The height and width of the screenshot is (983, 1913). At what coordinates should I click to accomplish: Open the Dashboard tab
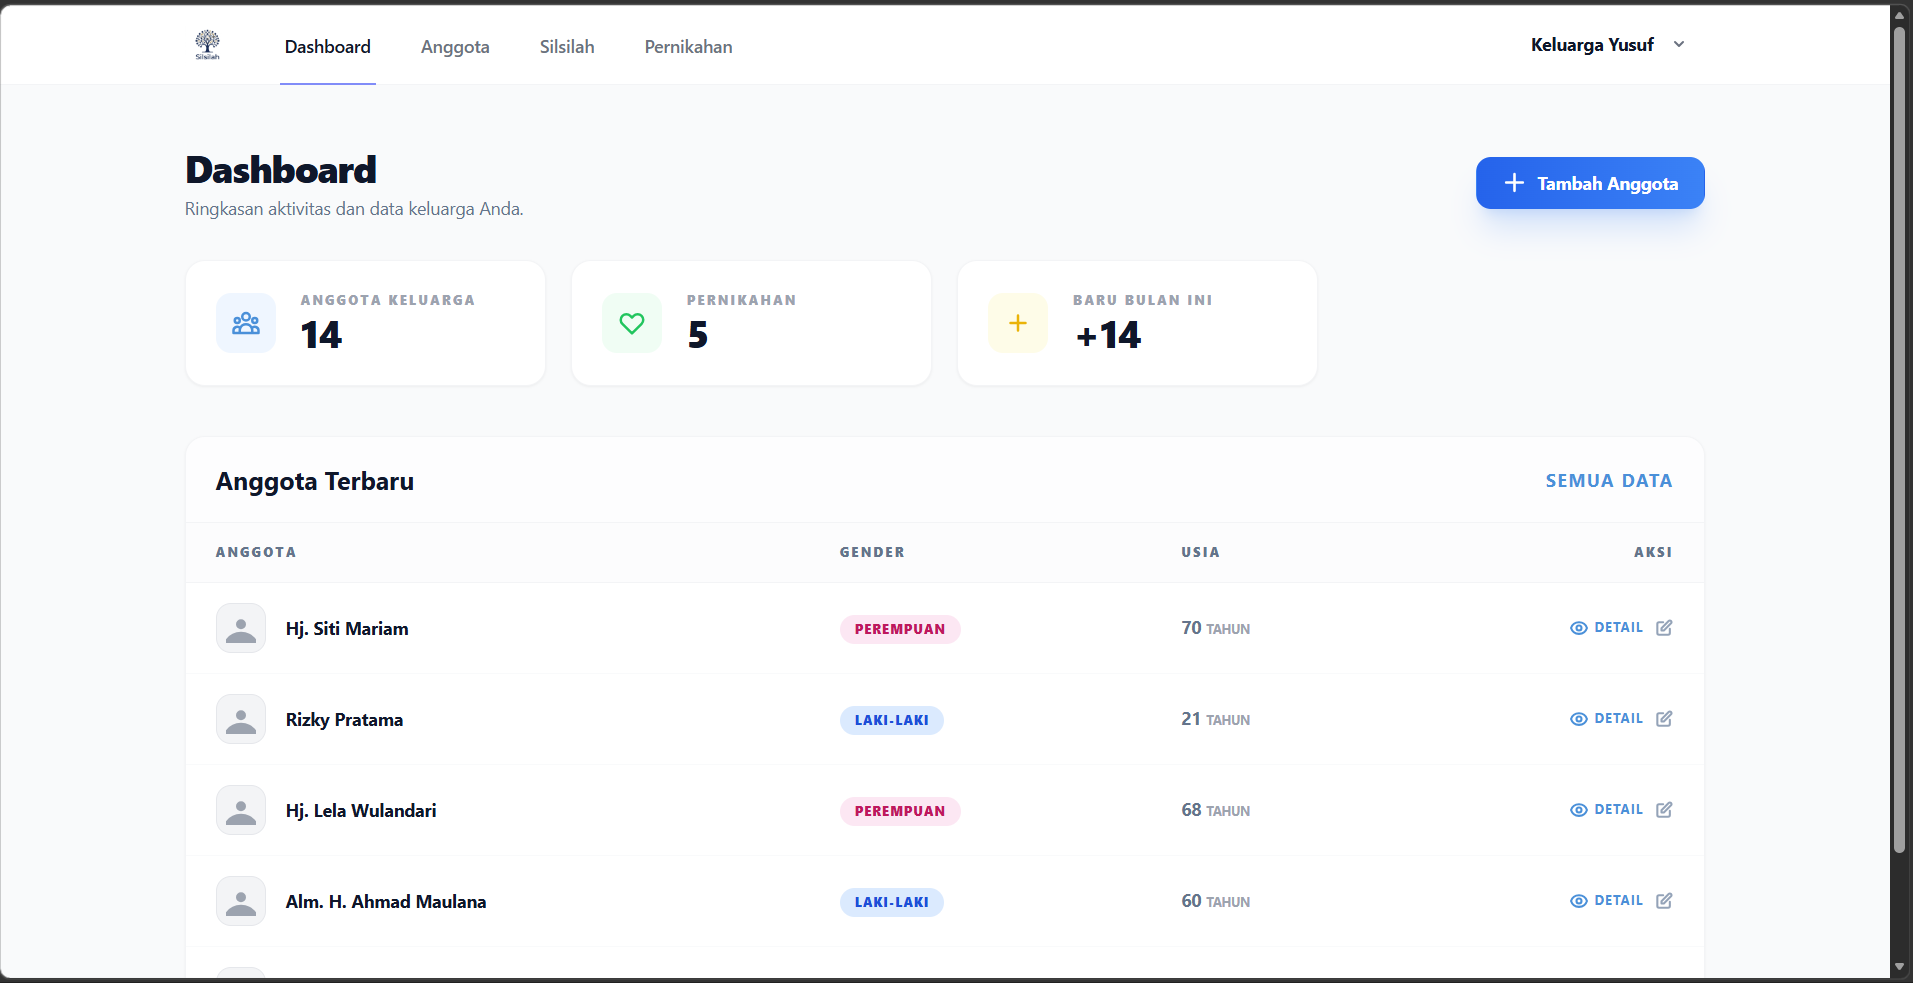(x=327, y=47)
